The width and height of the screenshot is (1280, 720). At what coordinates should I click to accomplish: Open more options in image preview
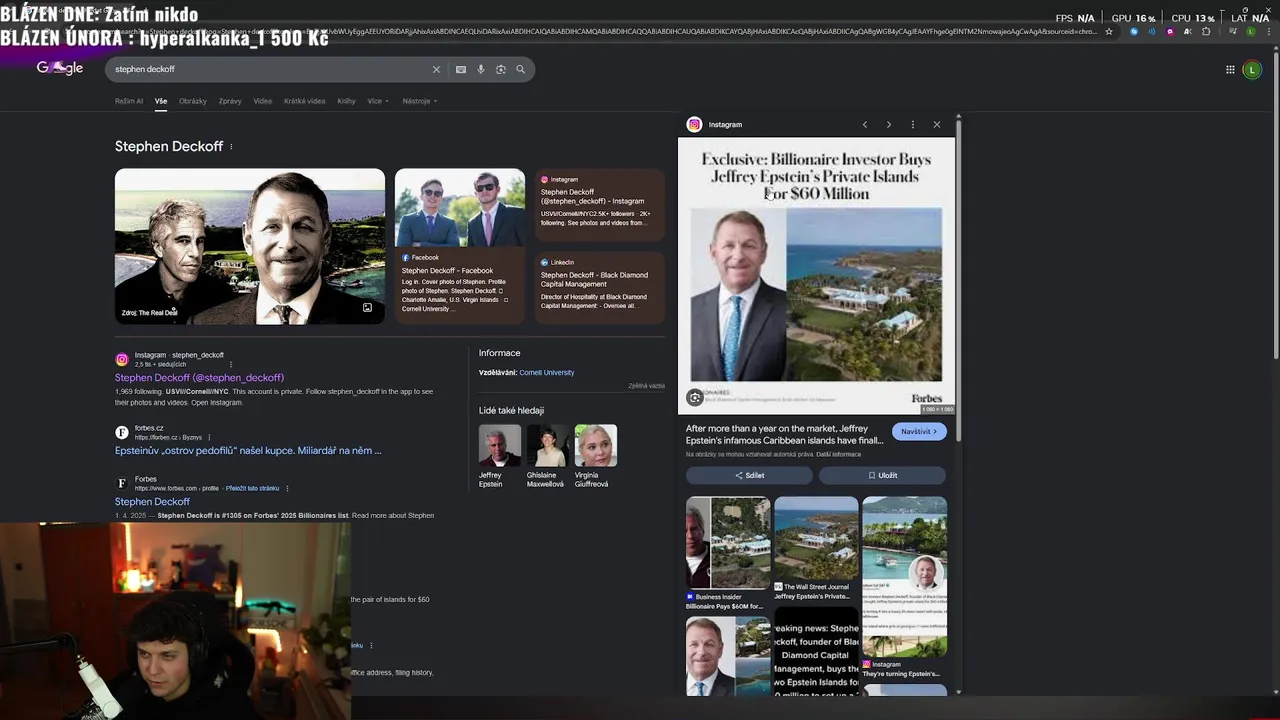[912, 124]
